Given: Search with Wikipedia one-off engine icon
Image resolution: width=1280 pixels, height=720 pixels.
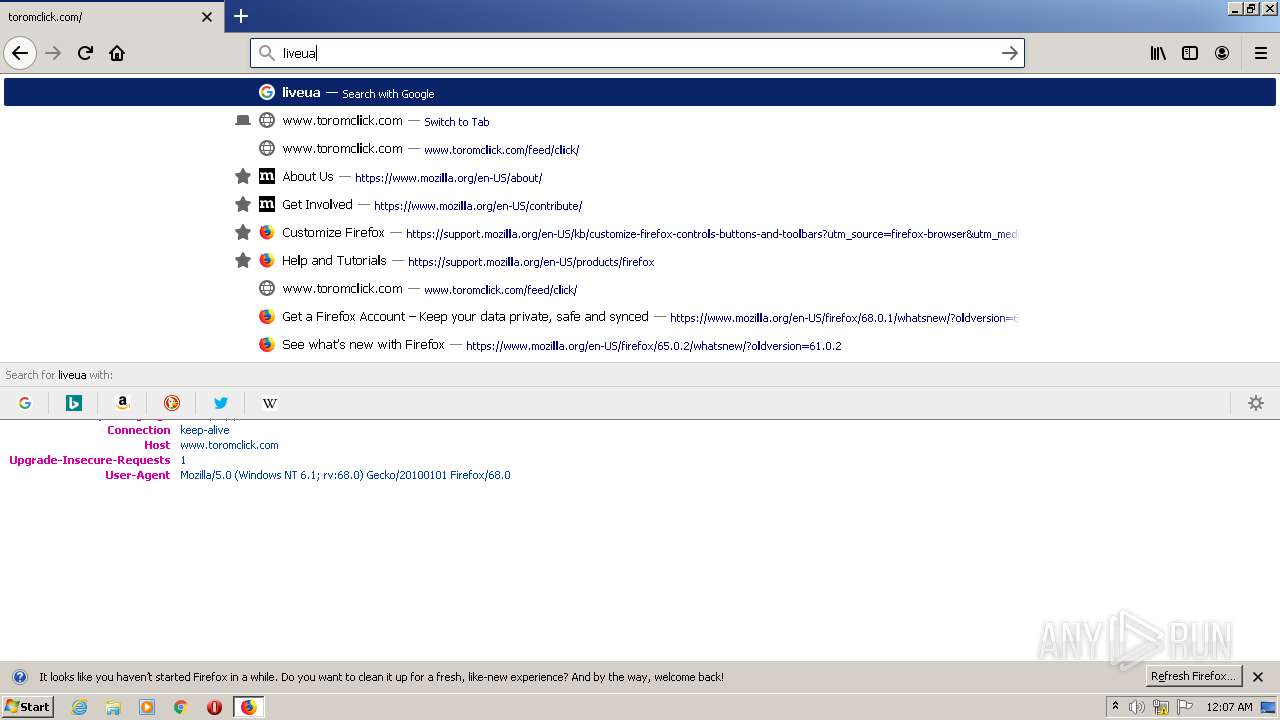Looking at the screenshot, I should click(x=270, y=403).
